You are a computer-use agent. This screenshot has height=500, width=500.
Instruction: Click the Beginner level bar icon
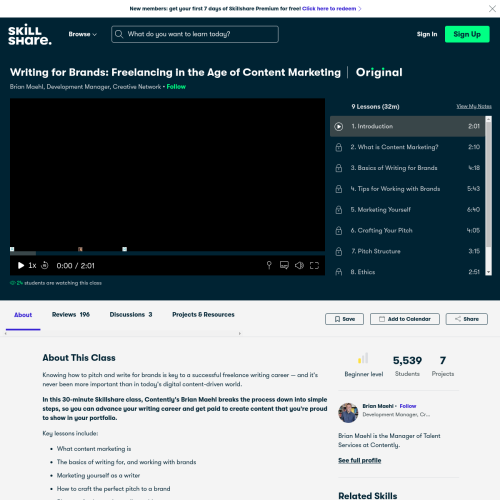[x=363, y=358]
